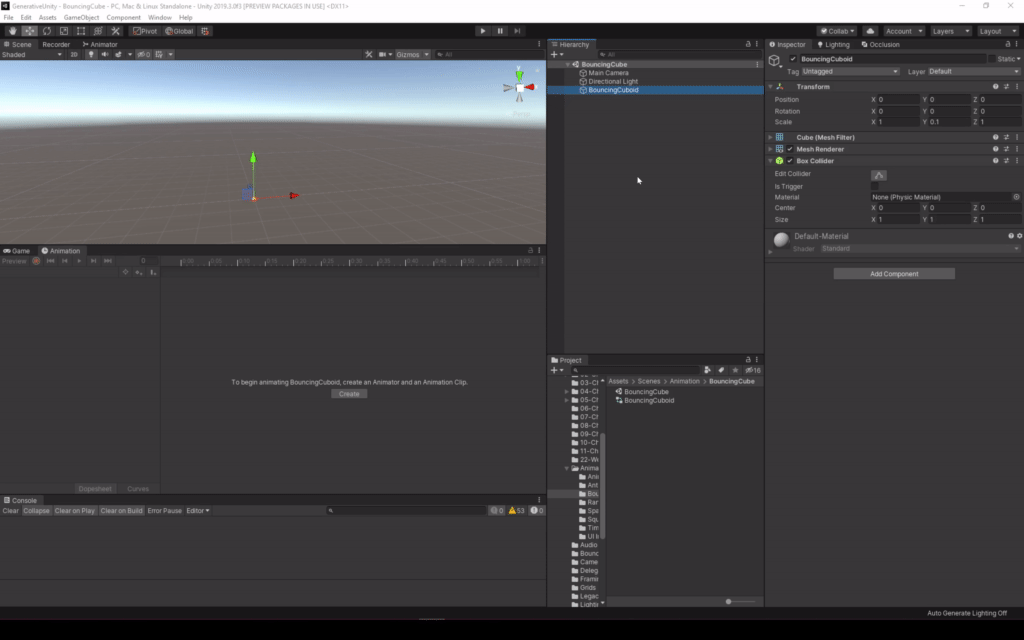
Task: Select the Rect tool
Action: pos(81,31)
